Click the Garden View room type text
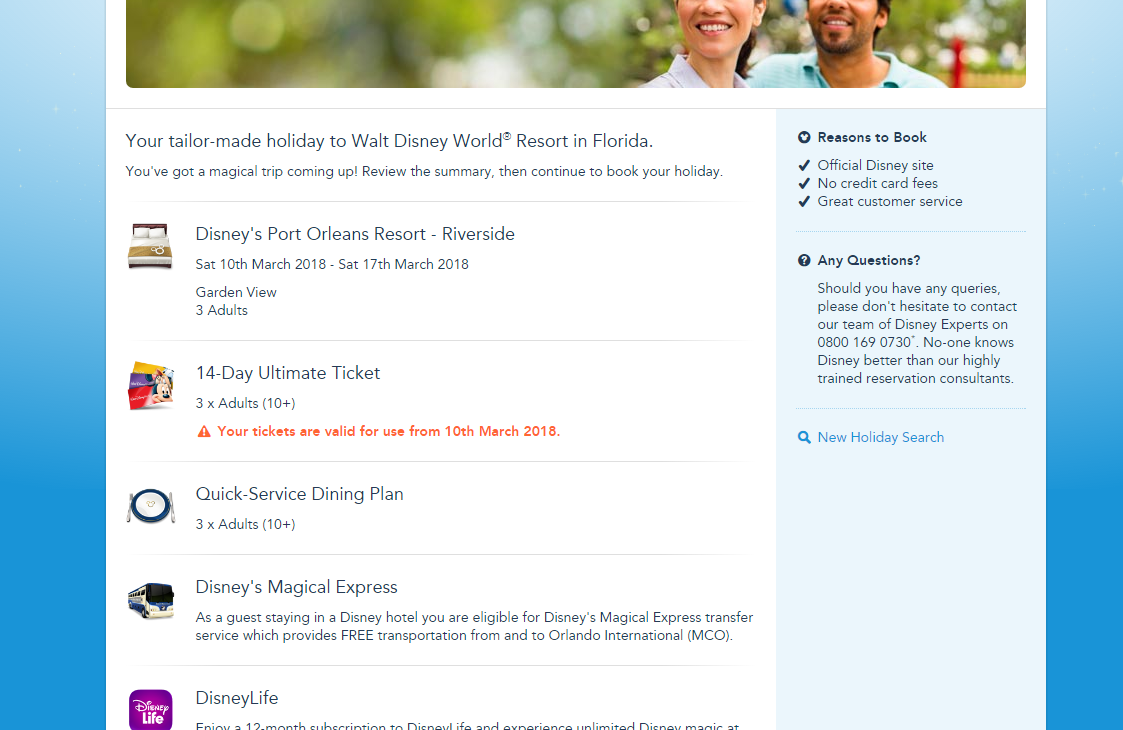 click(x=236, y=292)
